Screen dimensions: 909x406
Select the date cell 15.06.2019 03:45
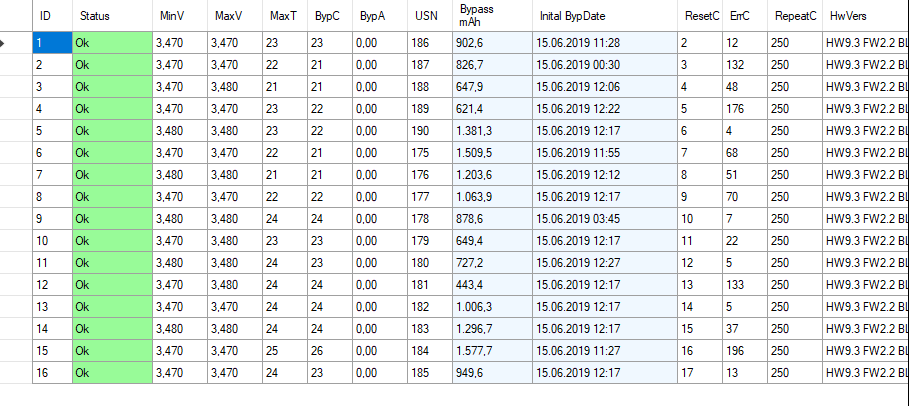pos(603,219)
